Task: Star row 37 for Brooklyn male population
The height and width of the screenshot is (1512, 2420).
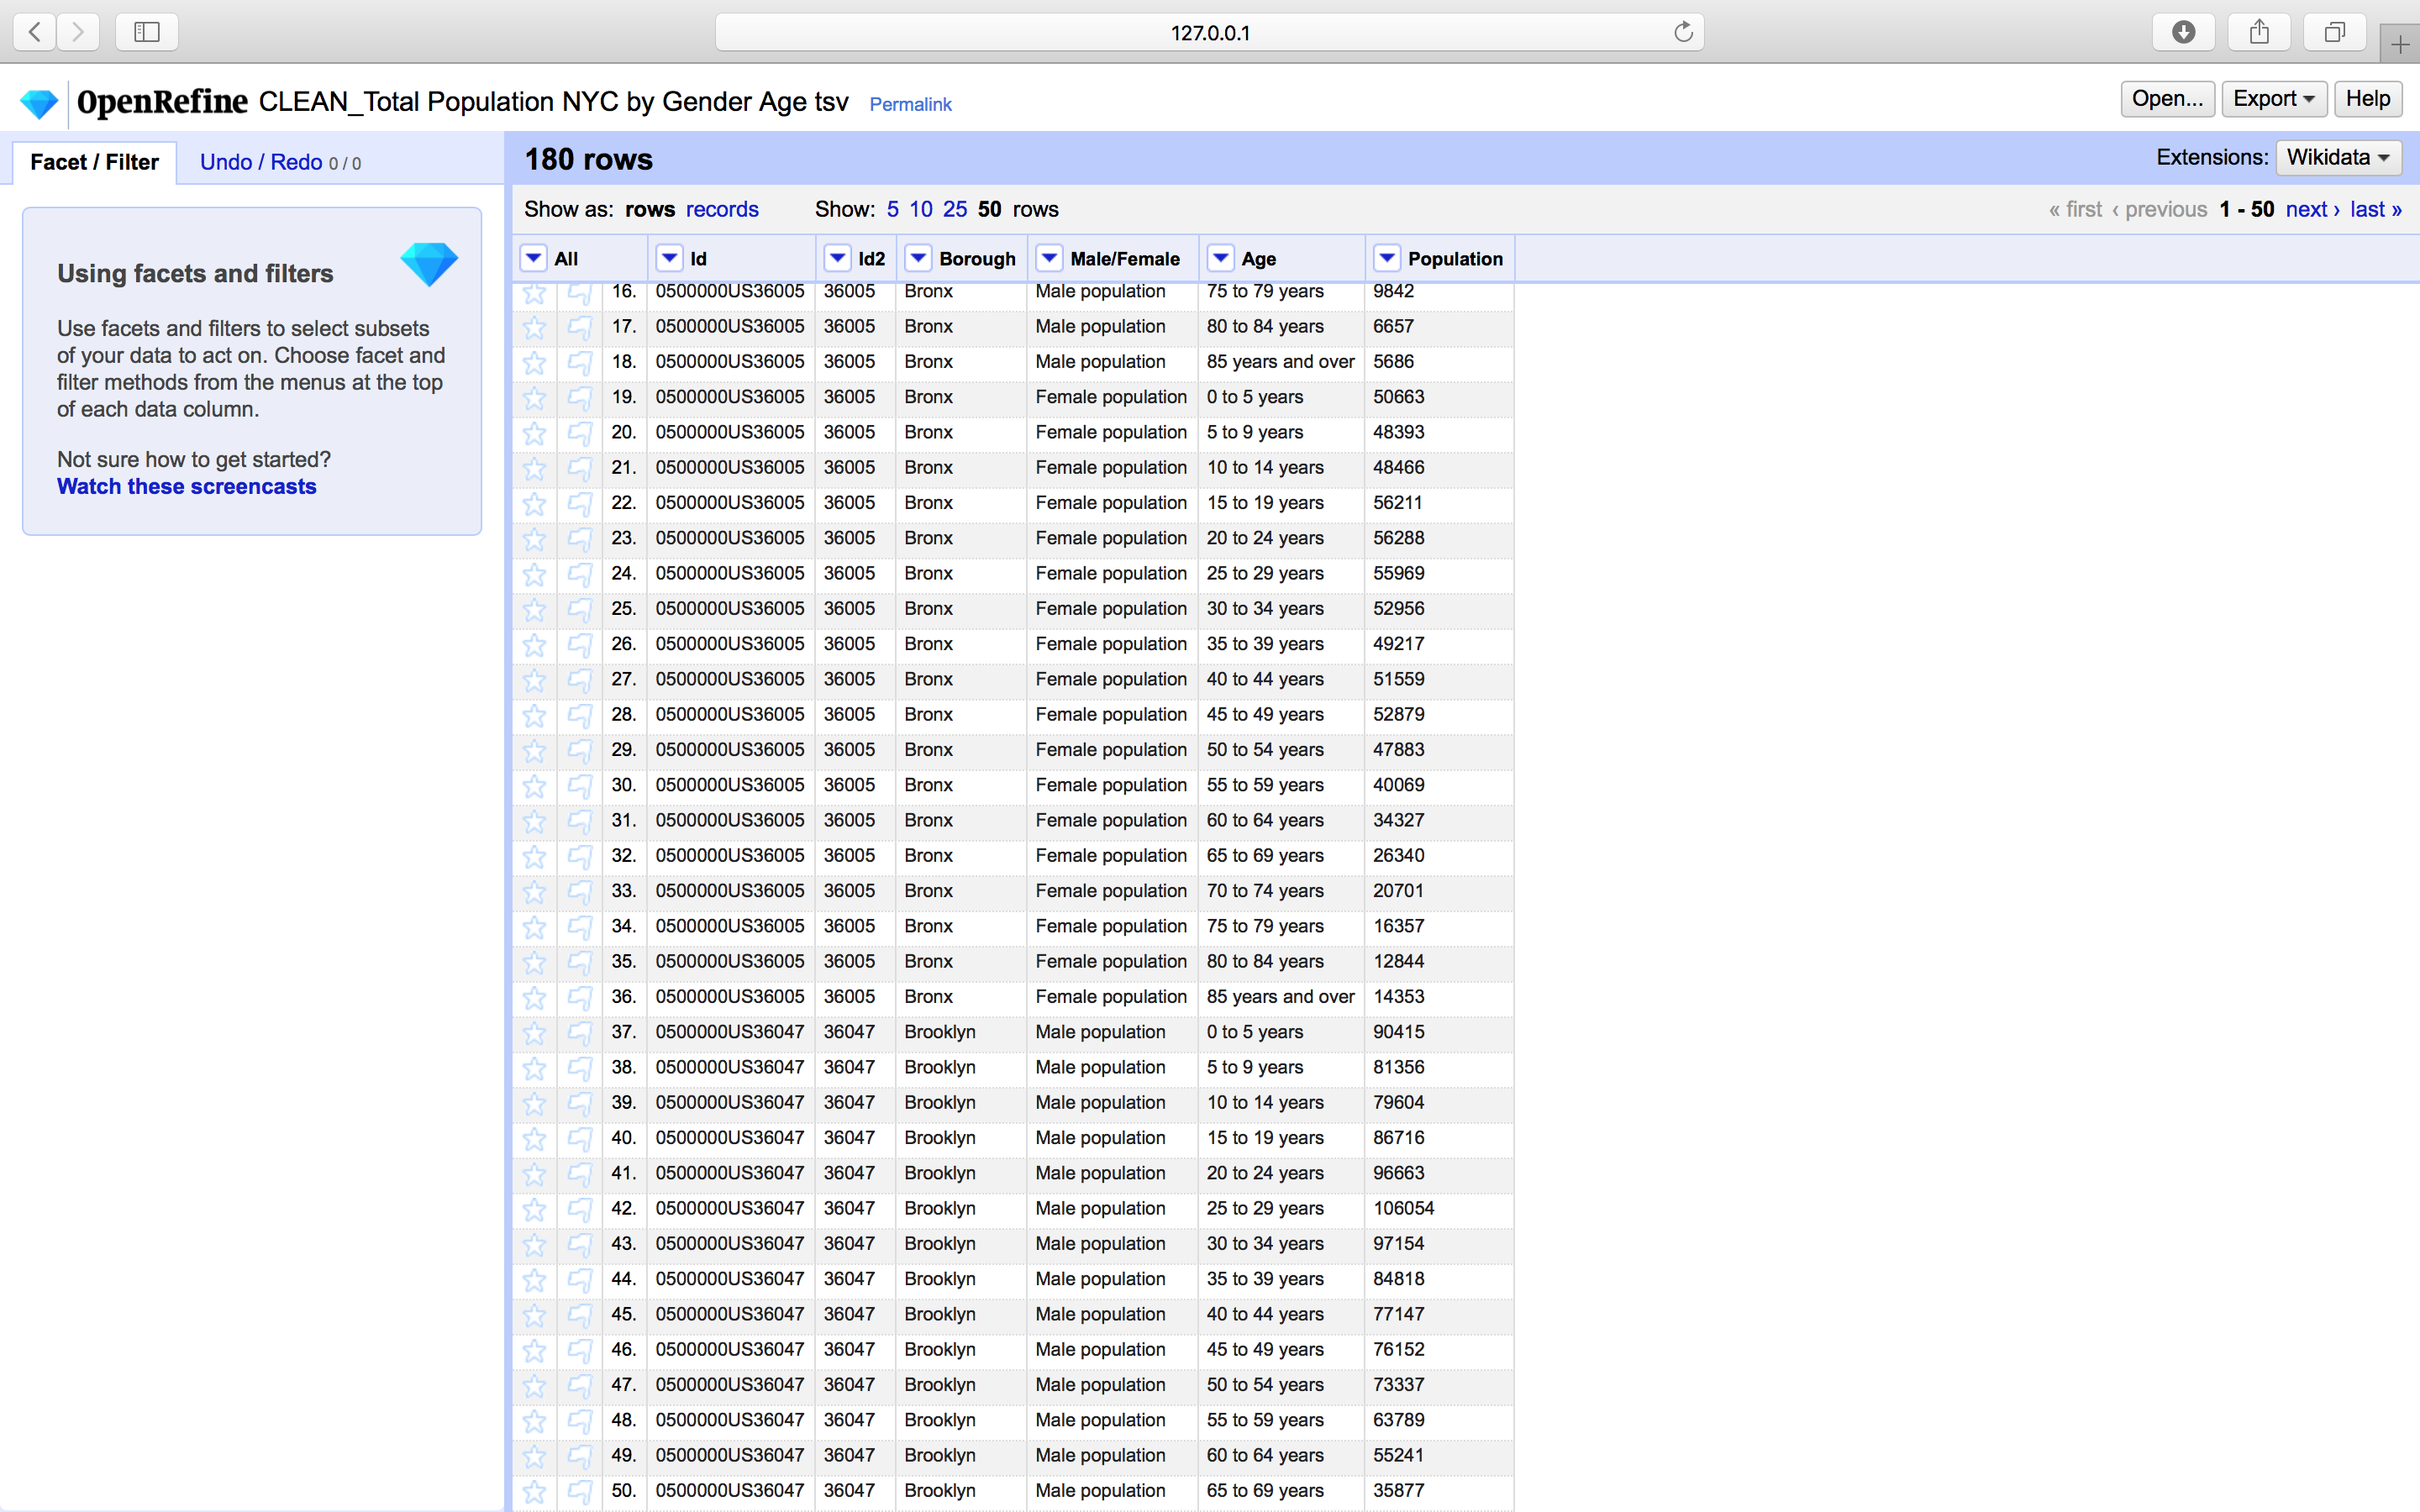Action: tap(535, 1033)
